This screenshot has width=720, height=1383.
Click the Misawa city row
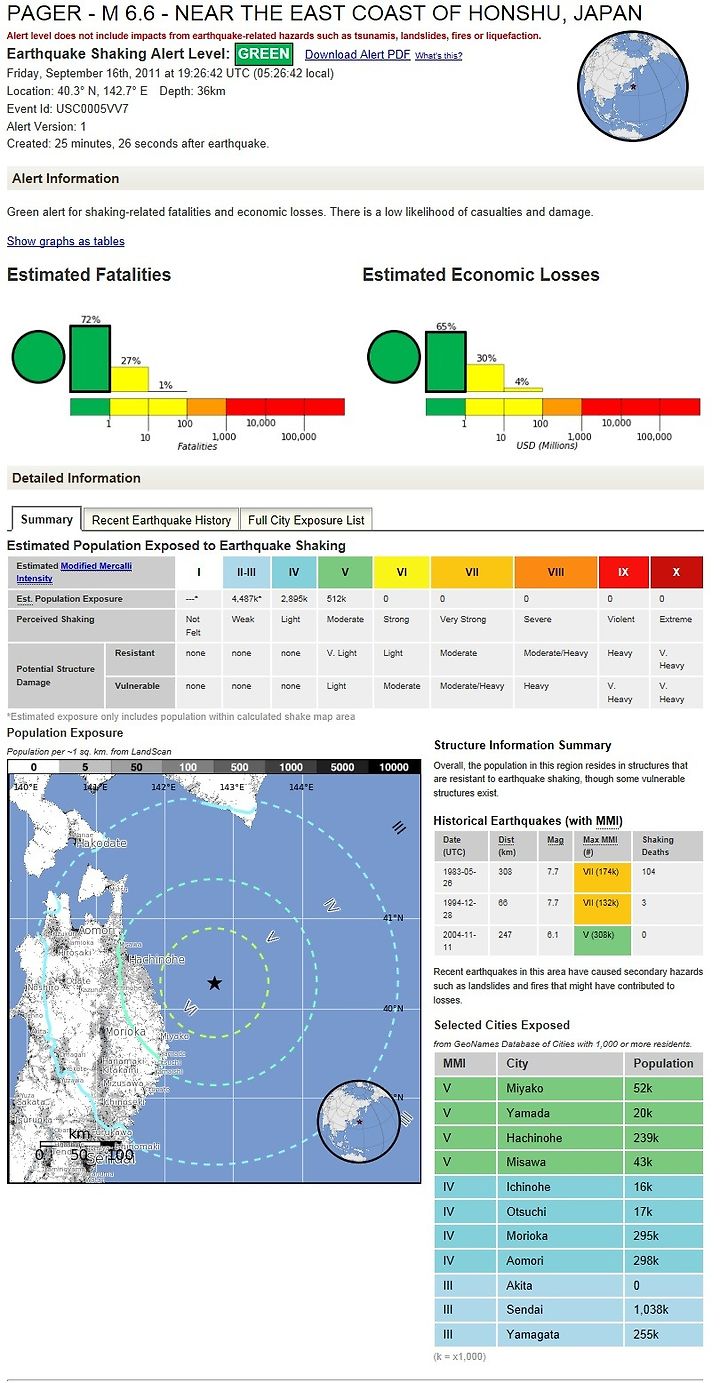tap(569, 1162)
